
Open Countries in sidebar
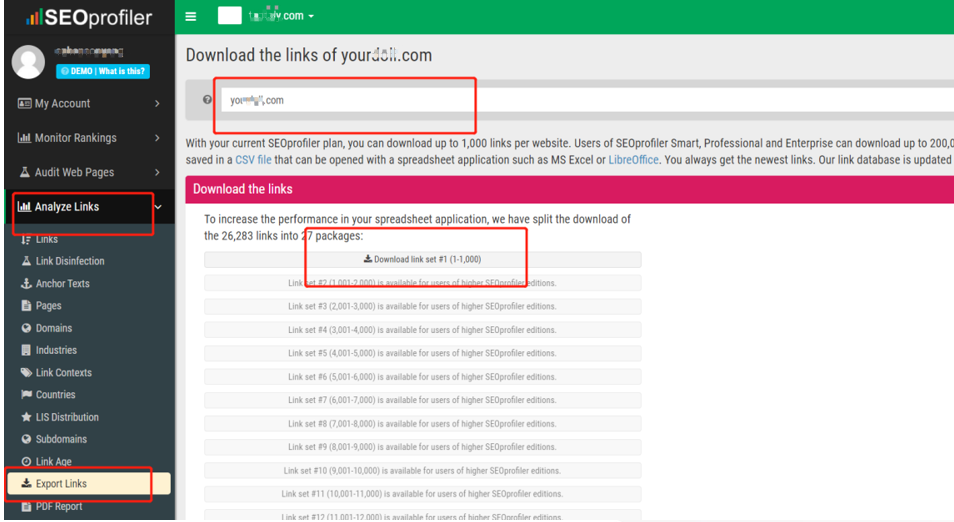pyautogui.click(x=55, y=395)
